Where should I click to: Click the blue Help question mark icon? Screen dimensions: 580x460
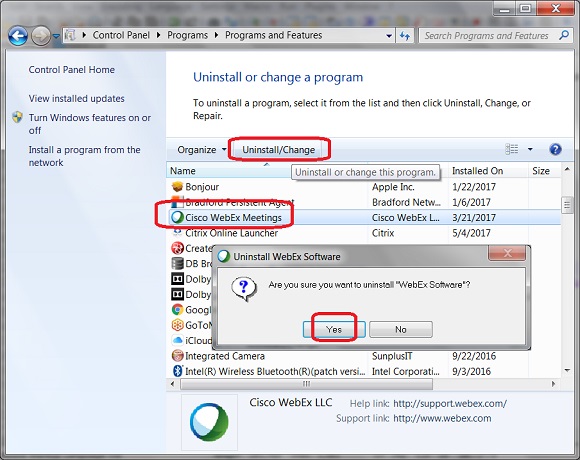point(555,149)
